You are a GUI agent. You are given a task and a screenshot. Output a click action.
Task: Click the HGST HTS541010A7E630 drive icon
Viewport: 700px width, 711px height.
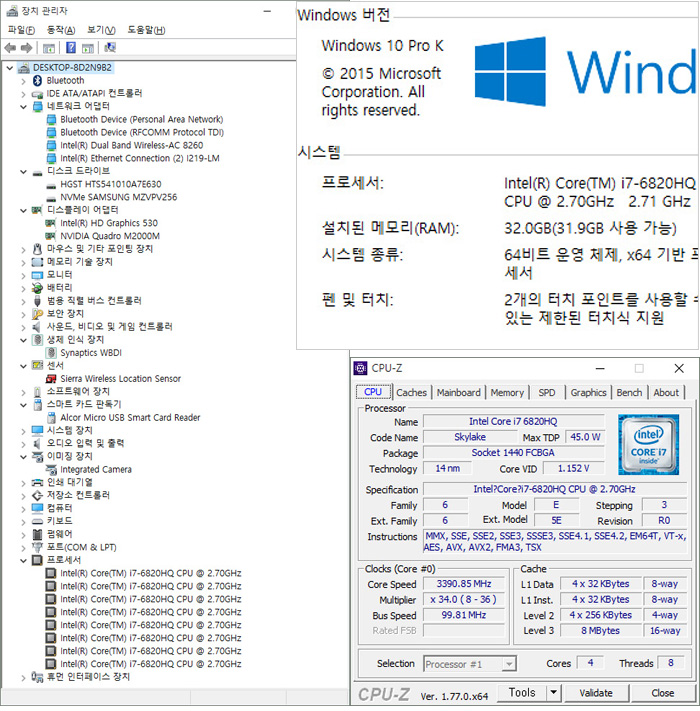51,185
